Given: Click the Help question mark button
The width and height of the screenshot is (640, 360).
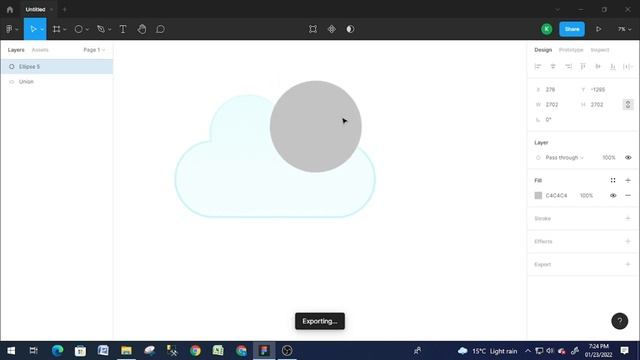Looking at the screenshot, I should (x=620, y=321).
